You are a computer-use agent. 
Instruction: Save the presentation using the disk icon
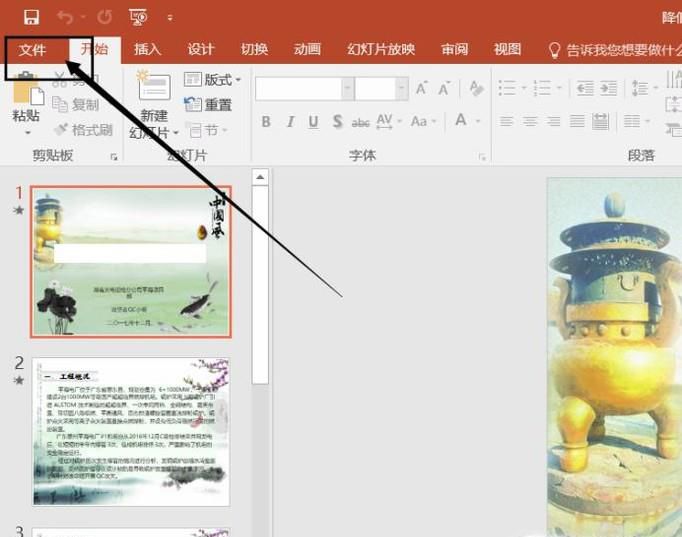click(x=31, y=17)
